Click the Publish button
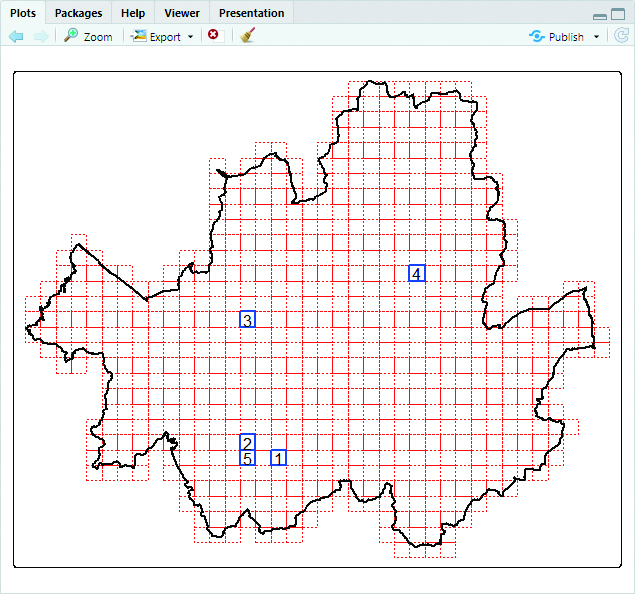 [557, 36]
